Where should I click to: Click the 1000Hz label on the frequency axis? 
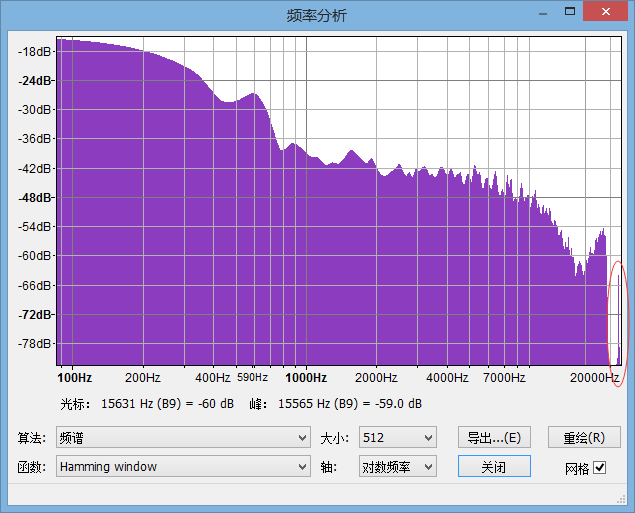pos(306,378)
